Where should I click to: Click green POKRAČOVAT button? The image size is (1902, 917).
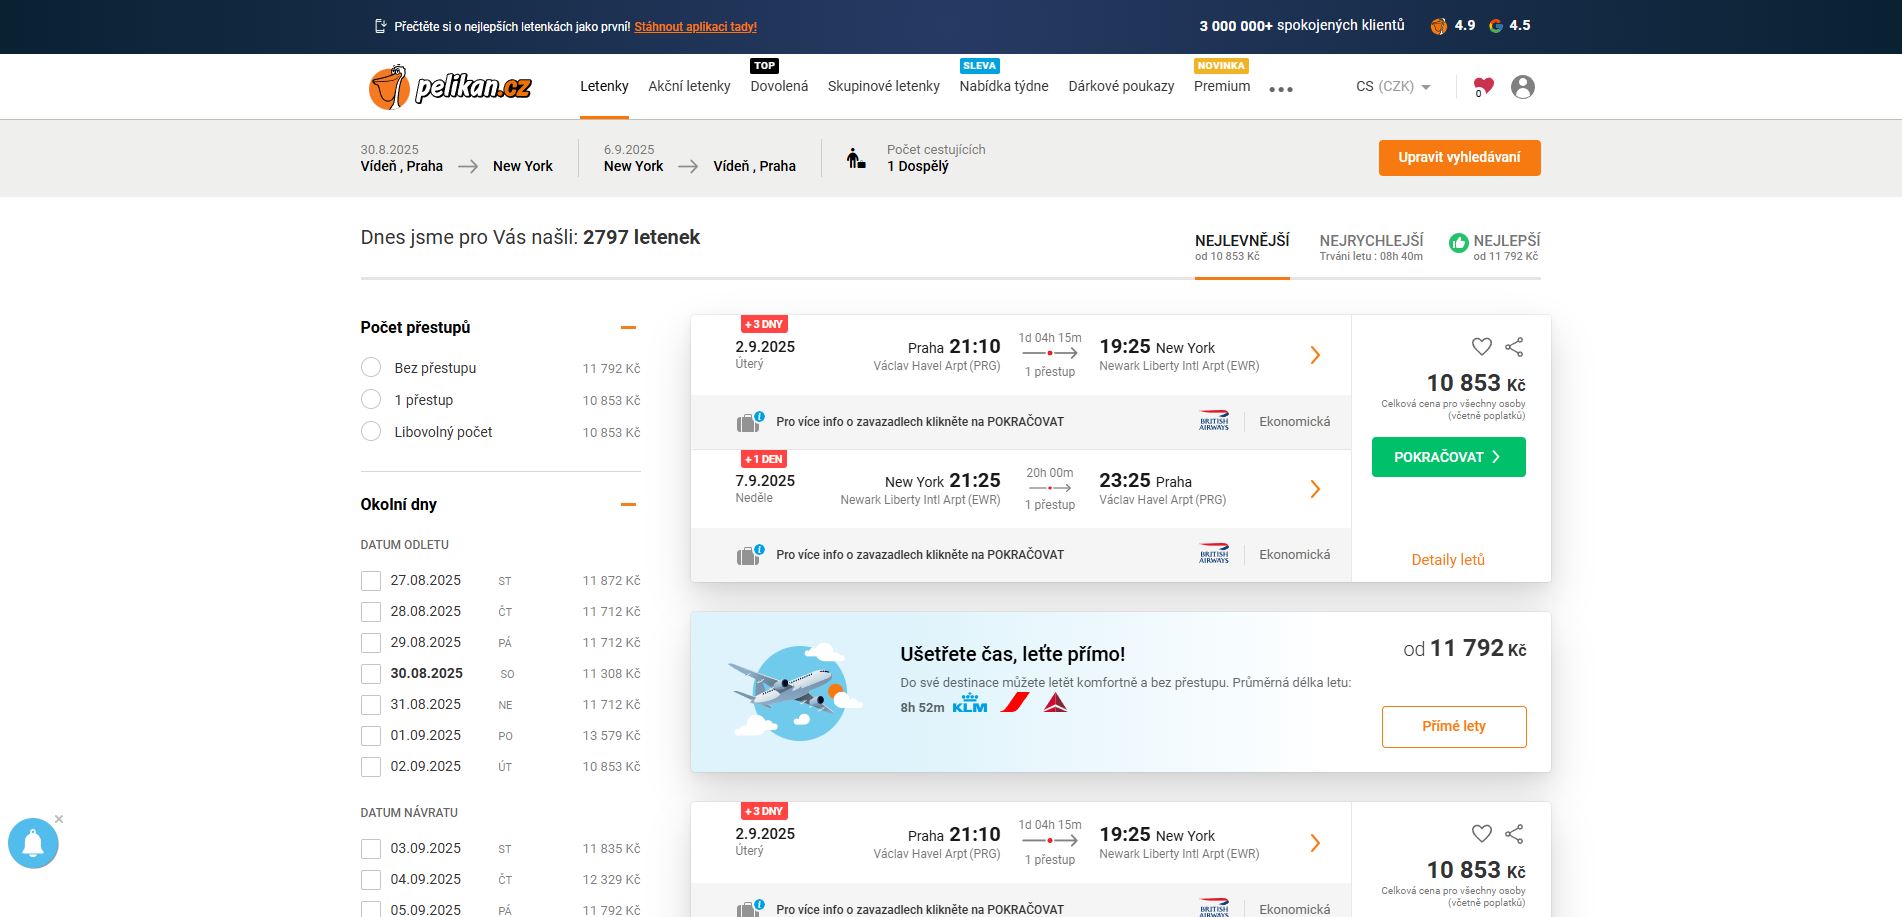tap(1449, 457)
